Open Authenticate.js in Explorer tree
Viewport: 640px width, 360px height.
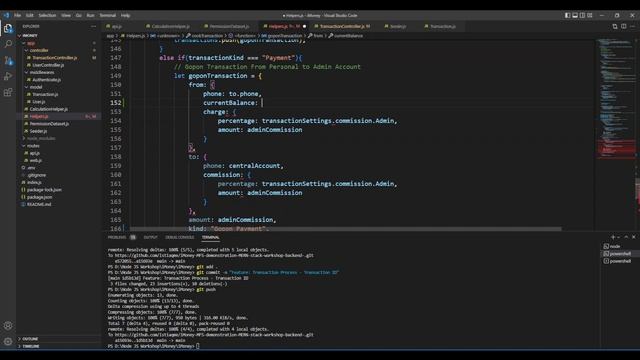coord(47,80)
